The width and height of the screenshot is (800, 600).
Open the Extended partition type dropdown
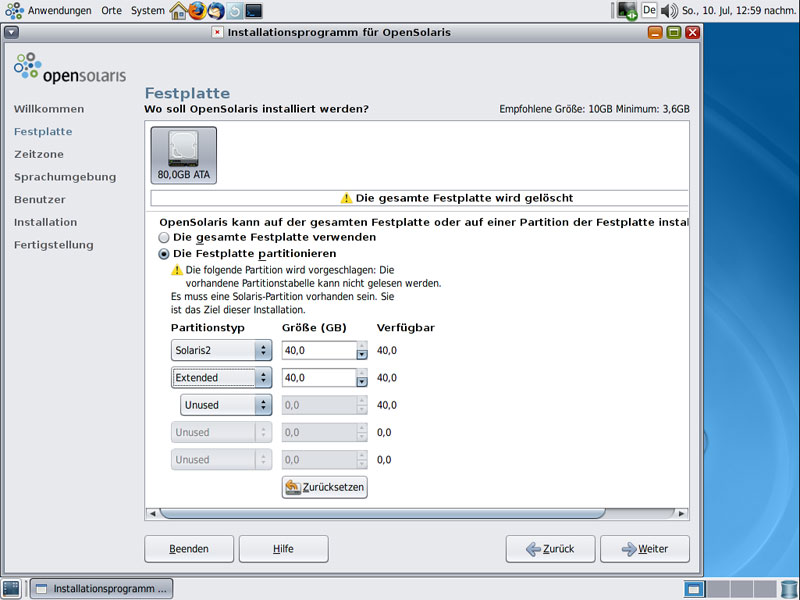click(221, 378)
